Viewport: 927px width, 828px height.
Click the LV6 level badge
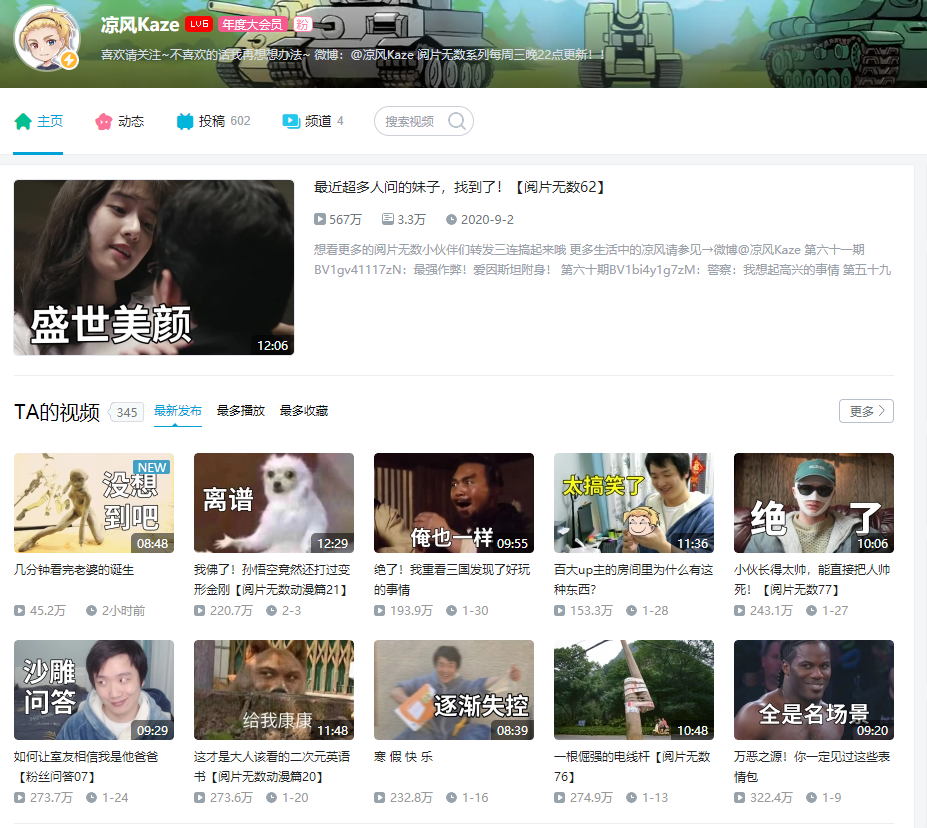[199, 24]
